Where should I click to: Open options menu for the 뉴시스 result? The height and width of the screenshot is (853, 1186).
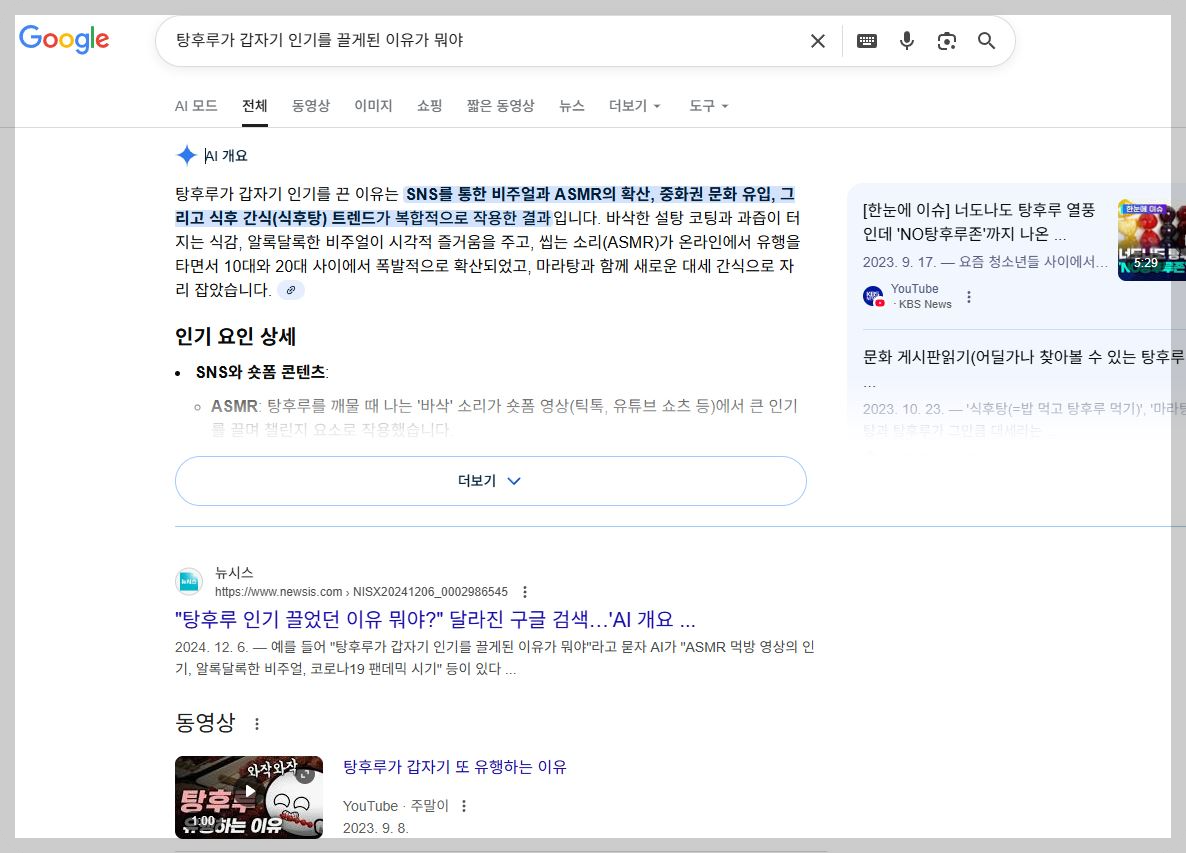click(525, 592)
